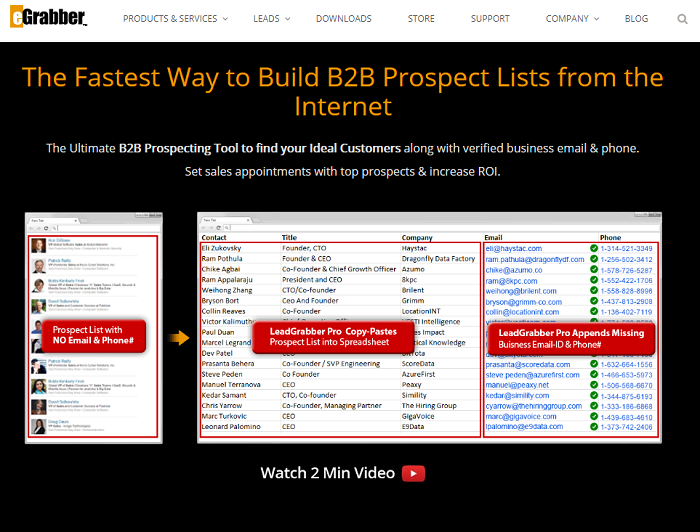This screenshot has height=532, width=700.
Task: Expand Products & Services dropdown arrow
Action: [225, 19]
